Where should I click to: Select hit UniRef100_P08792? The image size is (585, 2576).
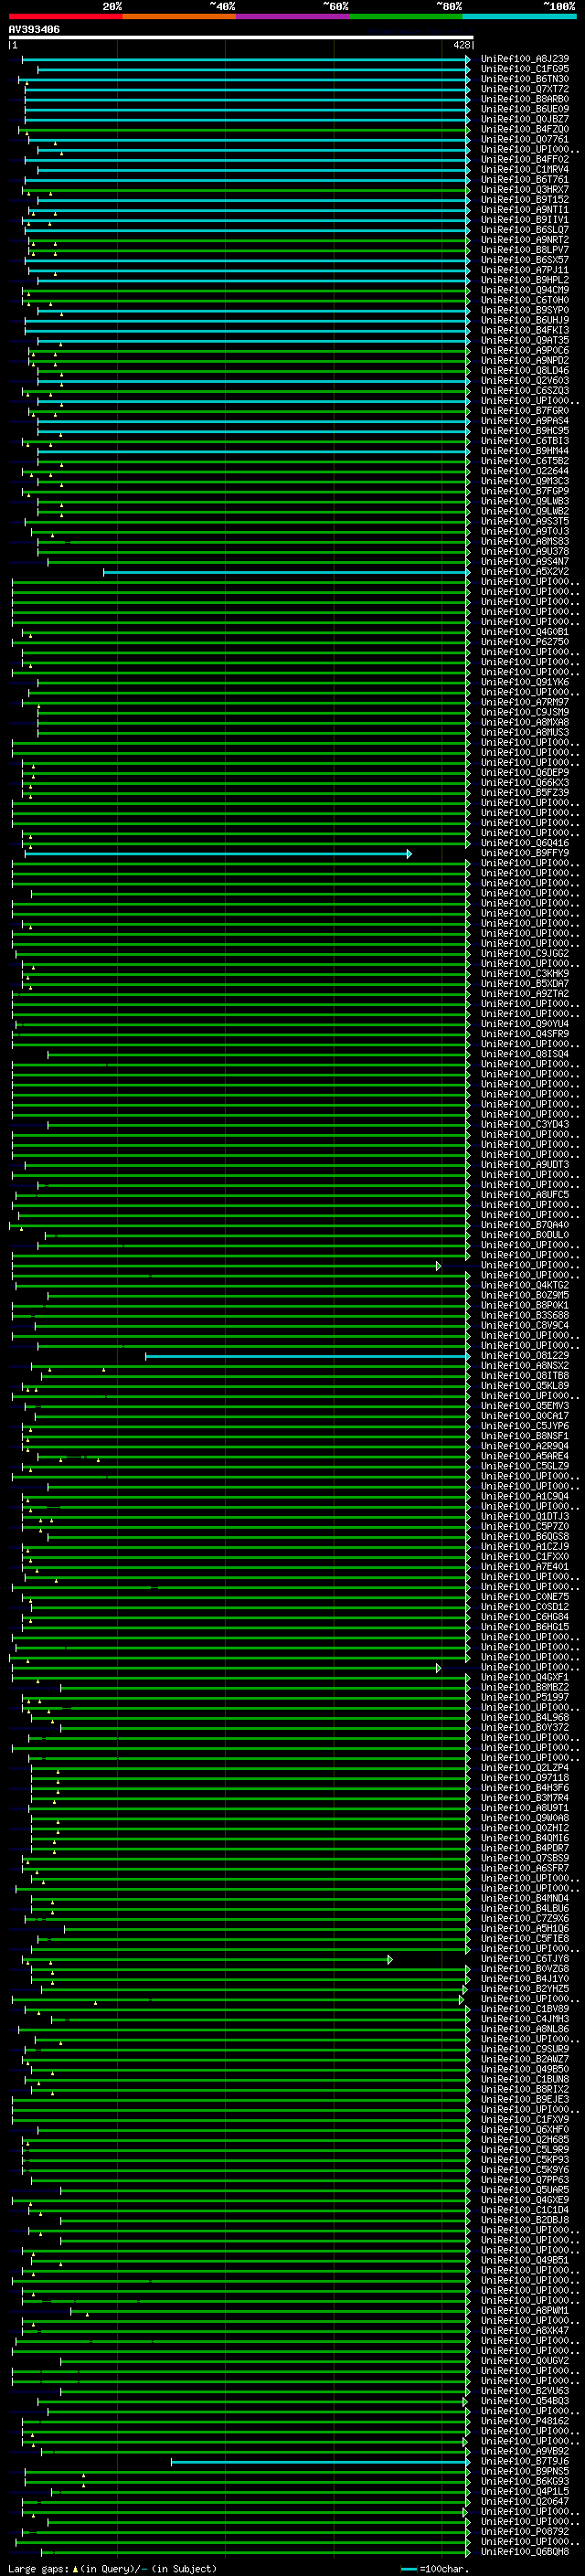tap(525, 2532)
